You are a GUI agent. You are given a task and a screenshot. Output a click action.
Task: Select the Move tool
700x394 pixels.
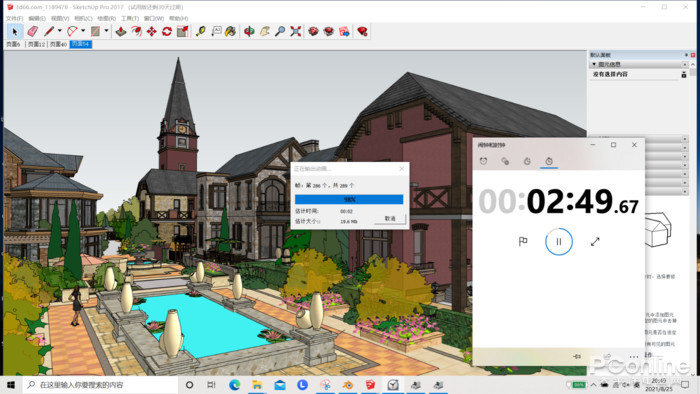pos(152,31)
